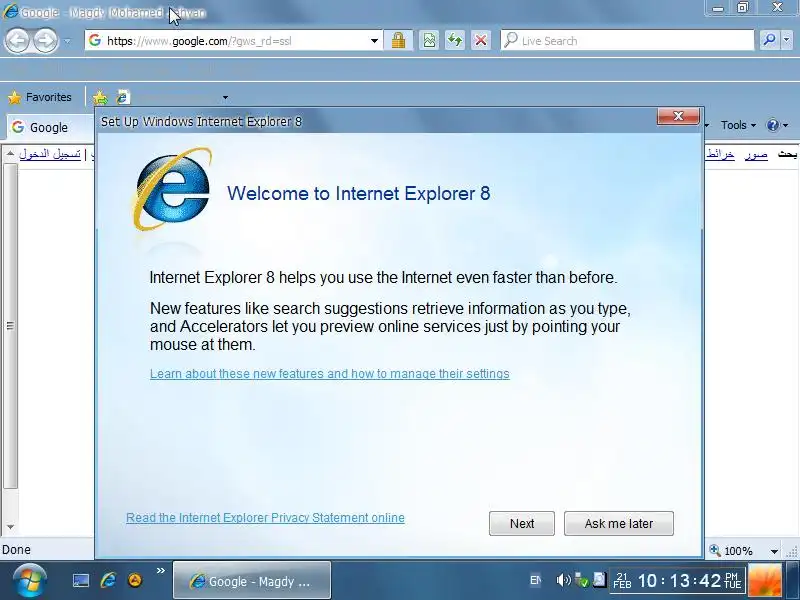
Task: Open the volume speaker tray icon
Action: [563, 580]
